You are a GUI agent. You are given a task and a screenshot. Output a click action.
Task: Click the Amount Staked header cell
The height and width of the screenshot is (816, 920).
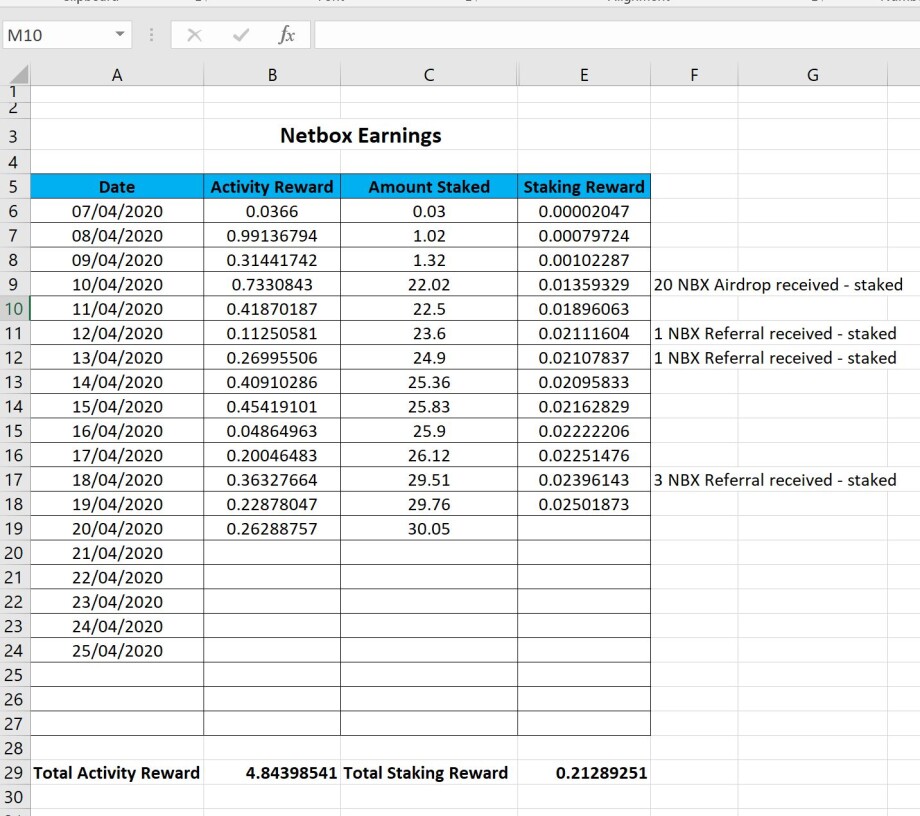pos(429,187)
